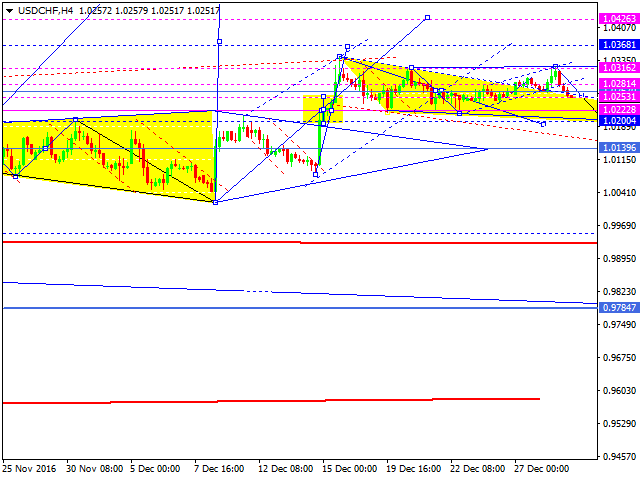This screenshot has width=640, height=480.
Task: Click the 5 Dec 00:00 time label
Action: pos(155,469)
